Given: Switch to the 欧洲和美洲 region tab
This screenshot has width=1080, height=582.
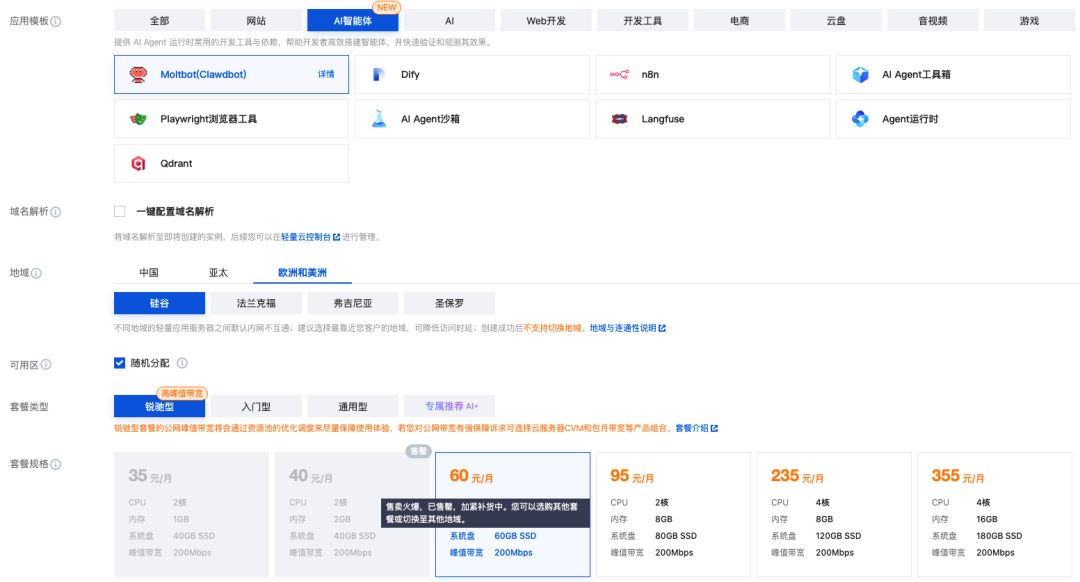Looking at the screenshot, I should pos(302,273).
